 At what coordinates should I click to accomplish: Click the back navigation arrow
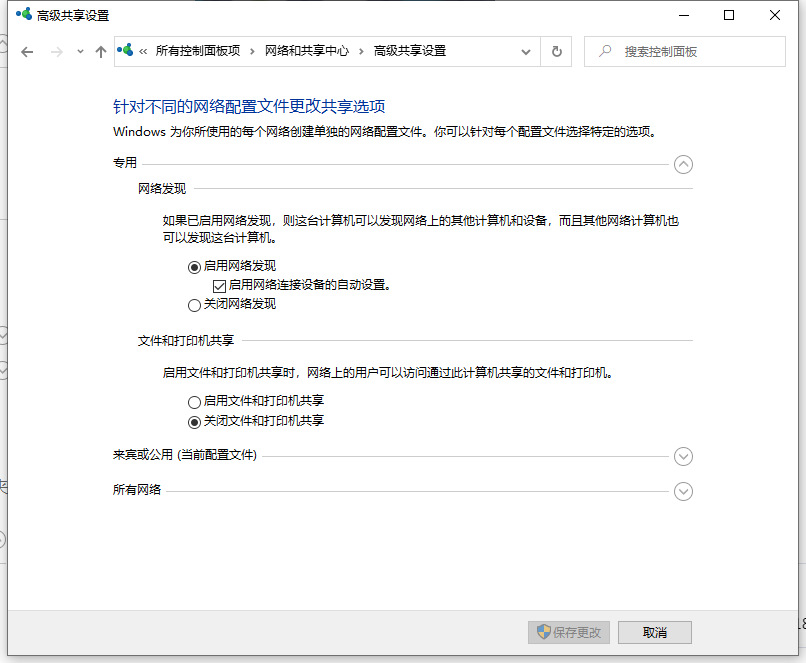(27, 52)
